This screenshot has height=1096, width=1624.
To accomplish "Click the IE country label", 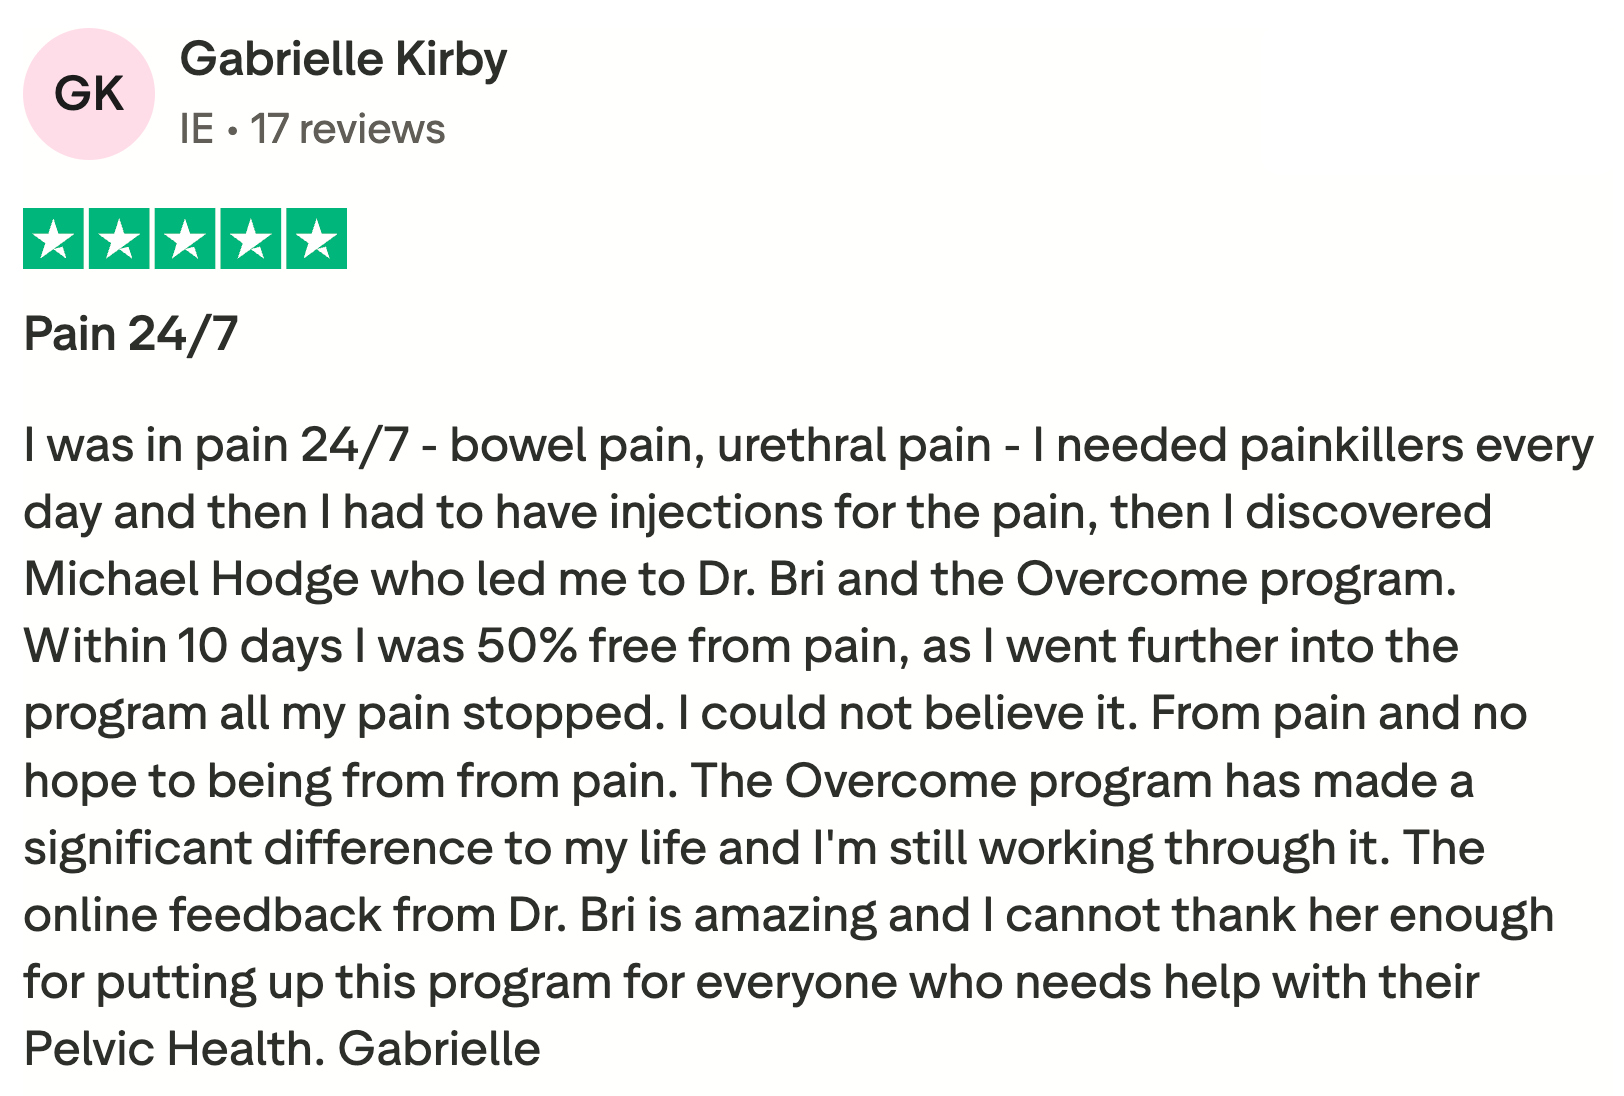I will click(x=197, y=129).
